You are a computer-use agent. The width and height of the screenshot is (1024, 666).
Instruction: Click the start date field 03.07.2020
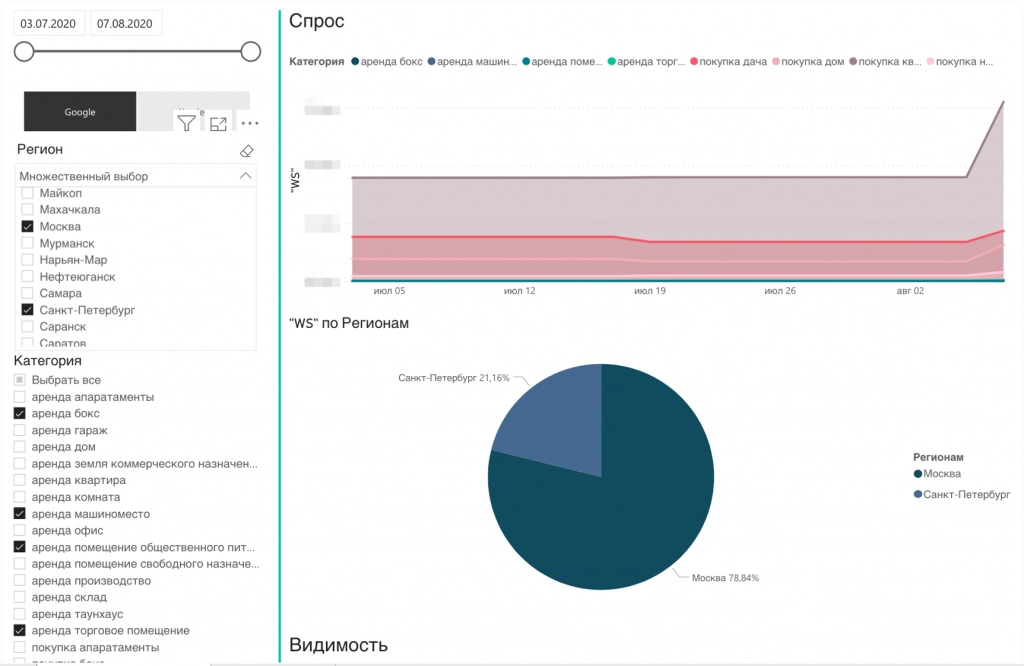[48, 24]
